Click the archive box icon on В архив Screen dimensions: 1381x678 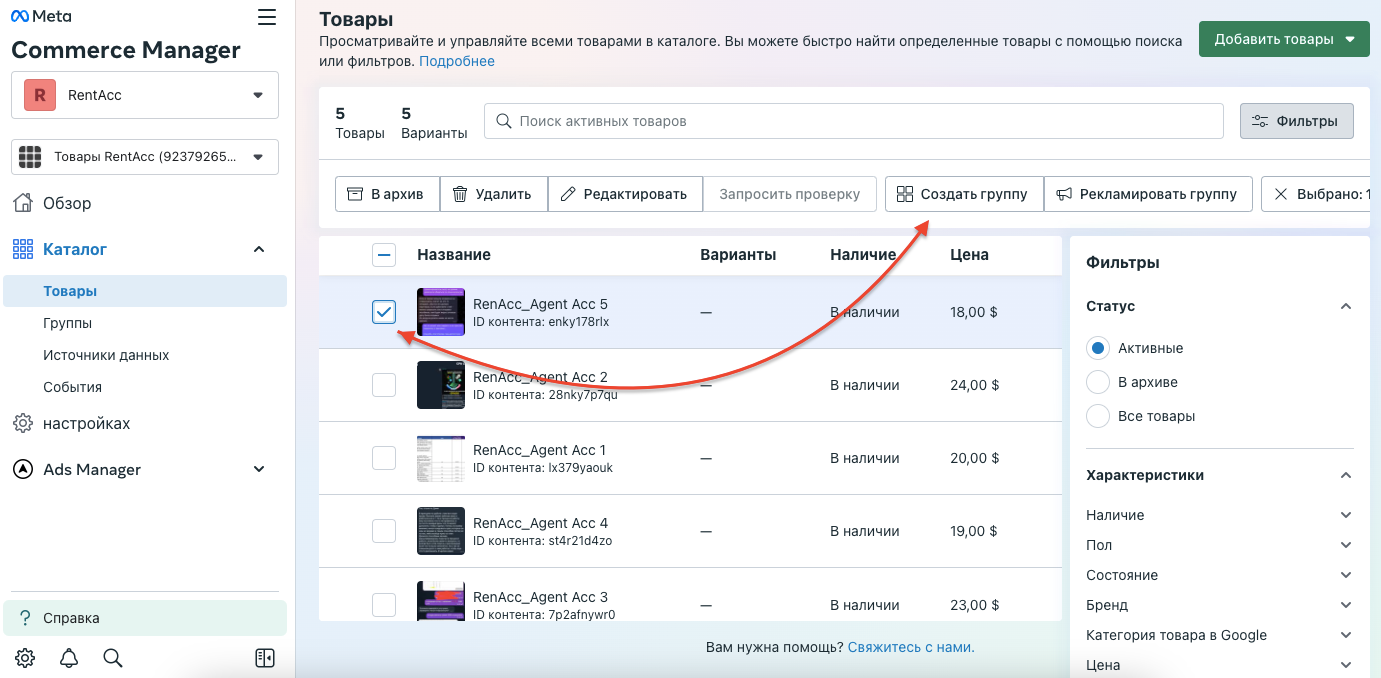pyautogui.click(x=355, y=194)
